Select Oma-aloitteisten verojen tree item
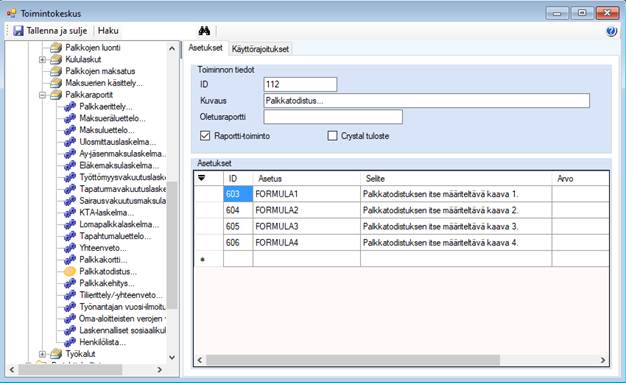 [122, 319]
